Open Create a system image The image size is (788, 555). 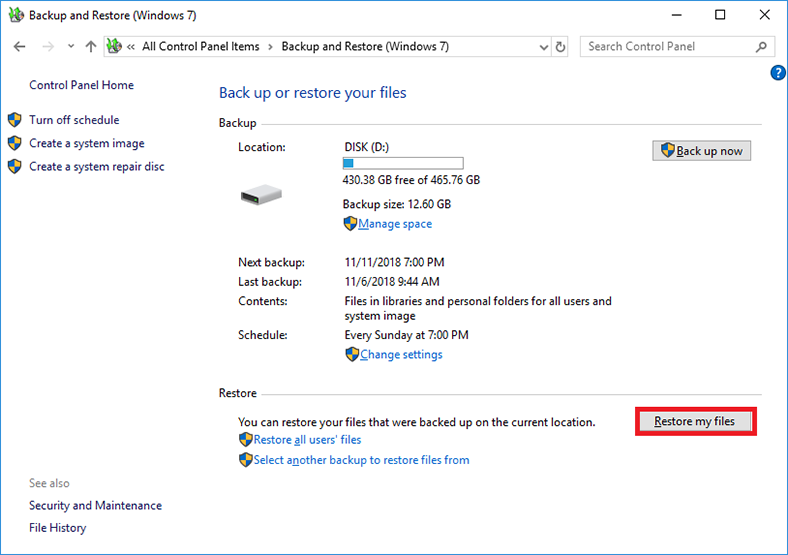click(87, 143)
